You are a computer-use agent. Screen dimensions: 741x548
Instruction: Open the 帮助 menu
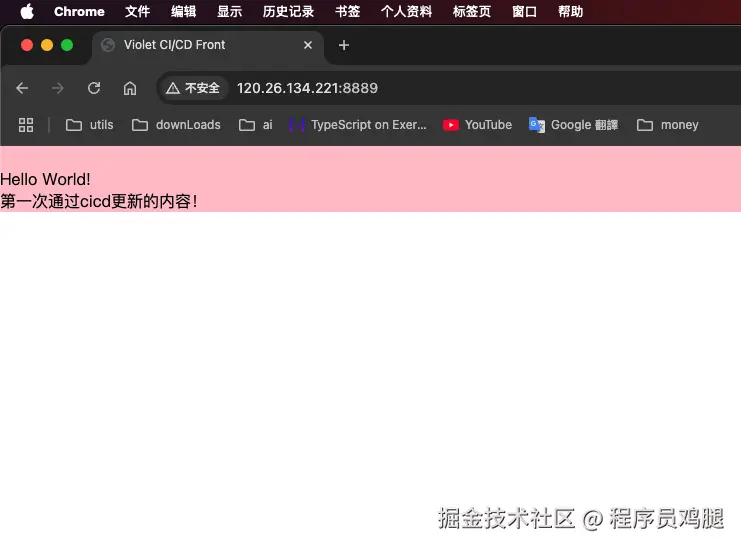coord(570,11)
